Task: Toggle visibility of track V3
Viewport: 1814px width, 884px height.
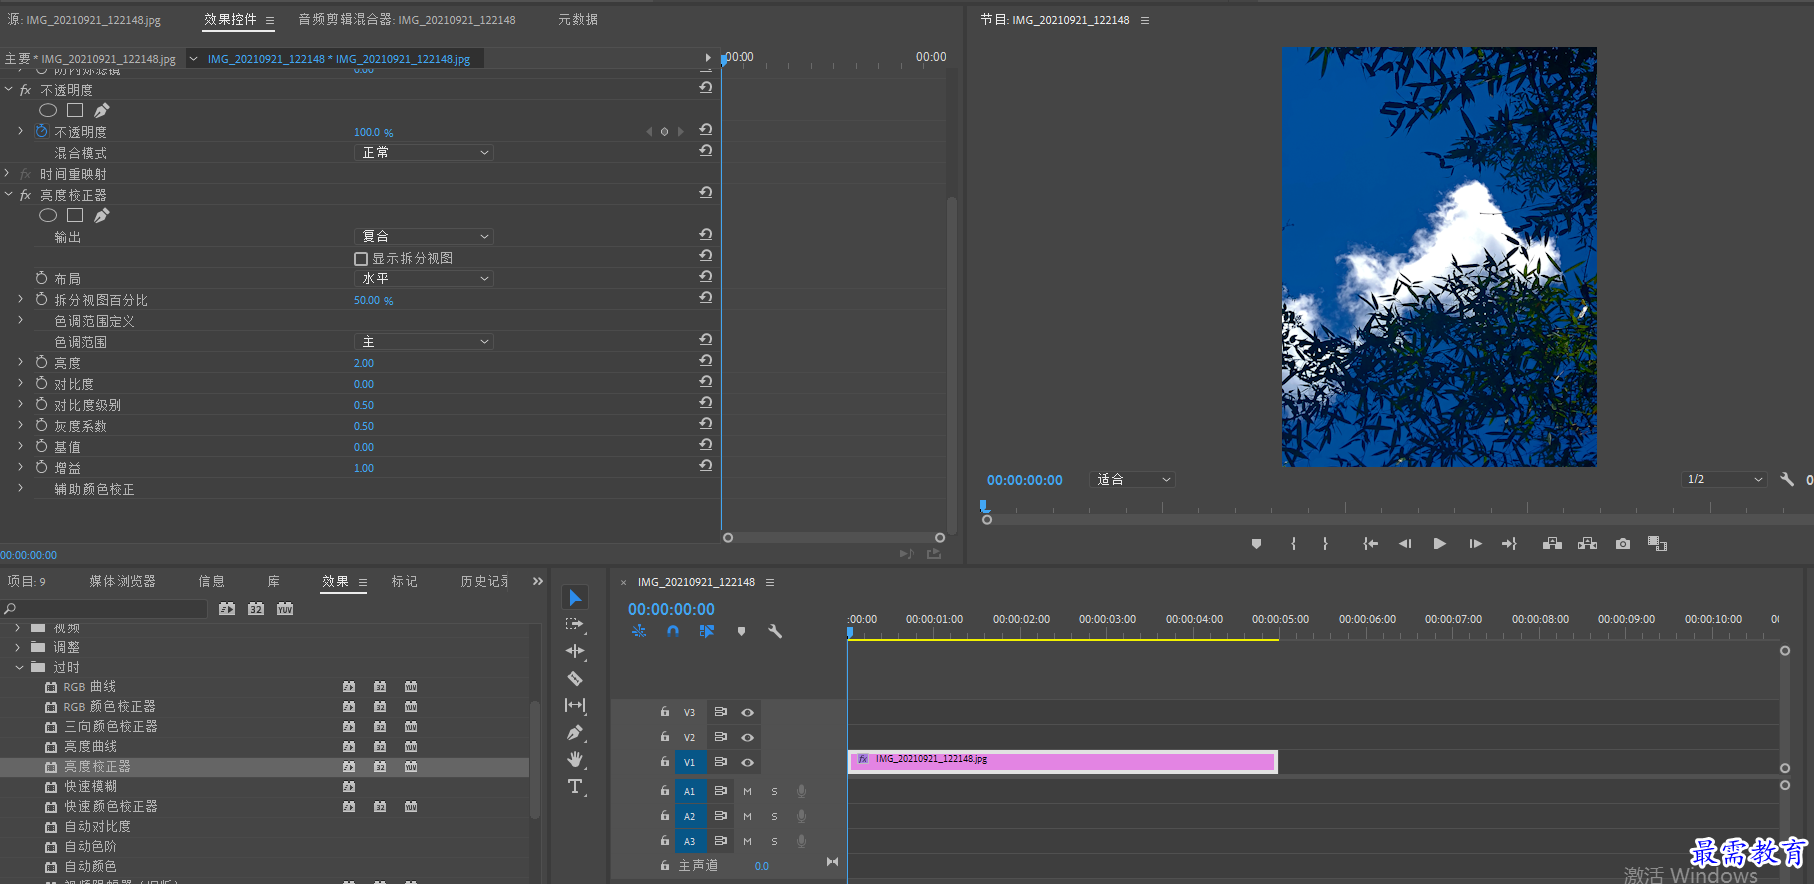Action: (747, 712)
